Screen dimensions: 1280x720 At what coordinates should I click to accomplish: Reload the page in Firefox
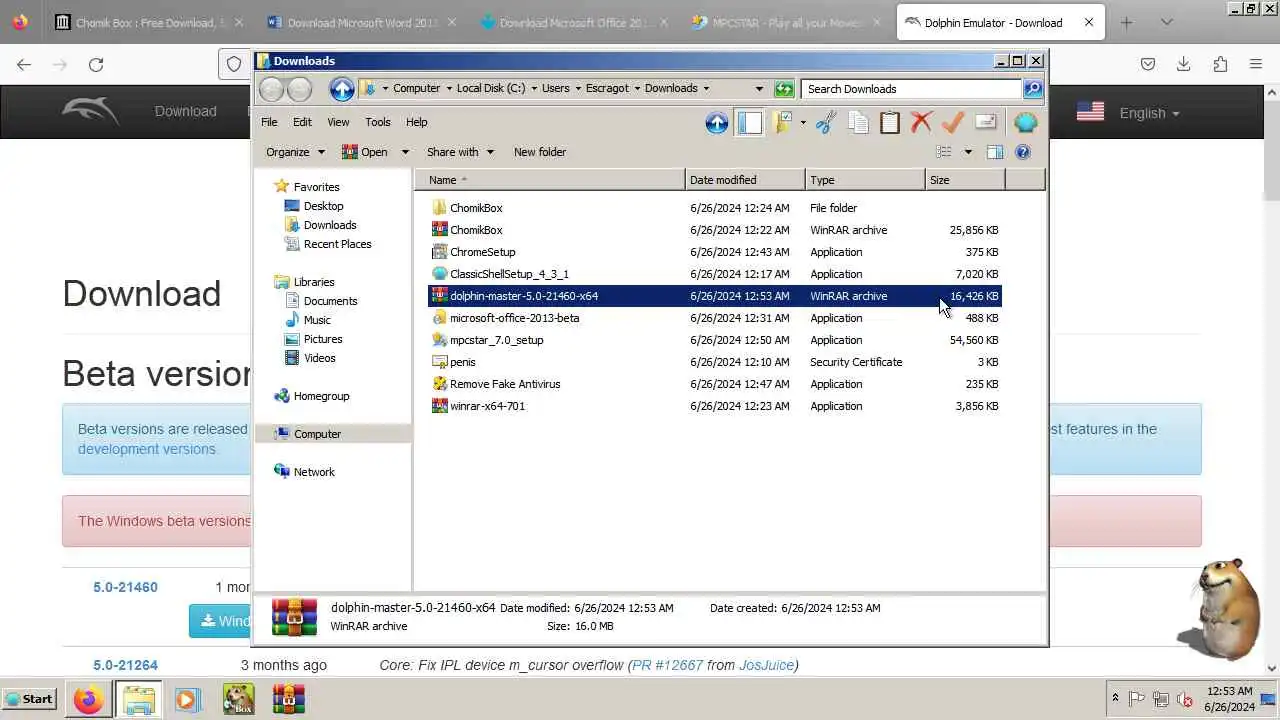pos(96,64)
